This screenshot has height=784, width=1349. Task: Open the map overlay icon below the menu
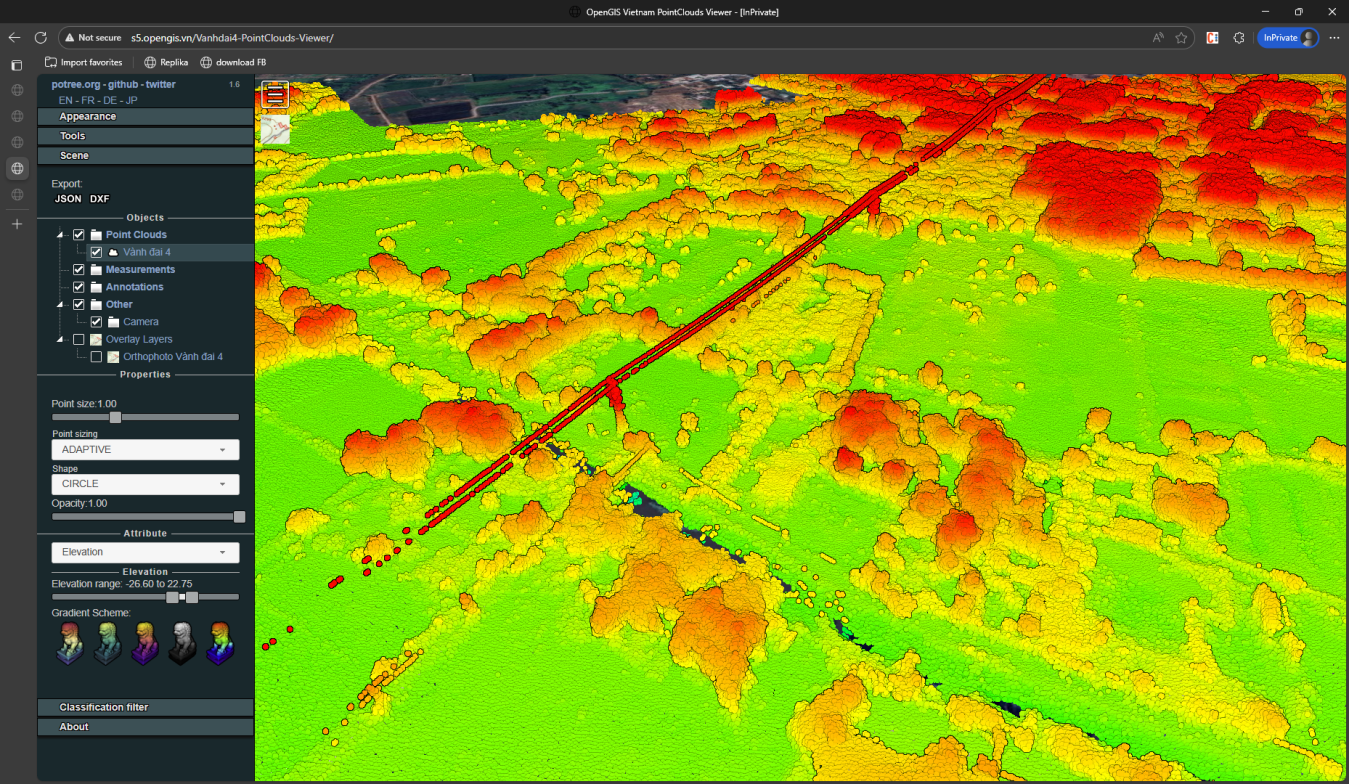[275, 130]
